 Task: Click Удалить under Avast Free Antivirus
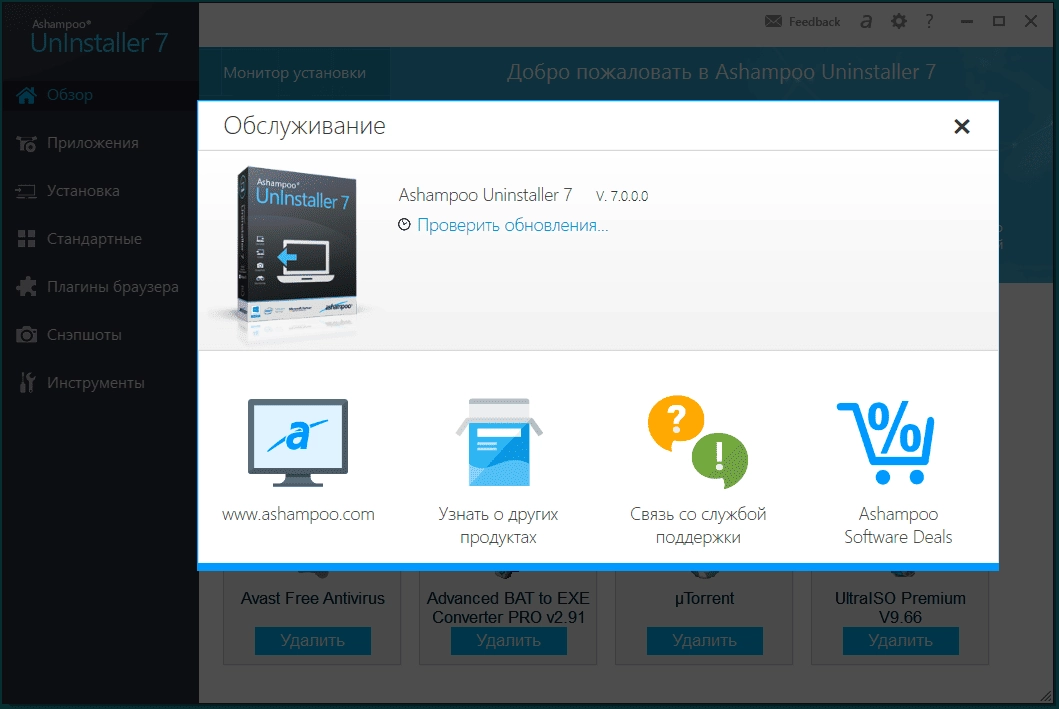313,641
